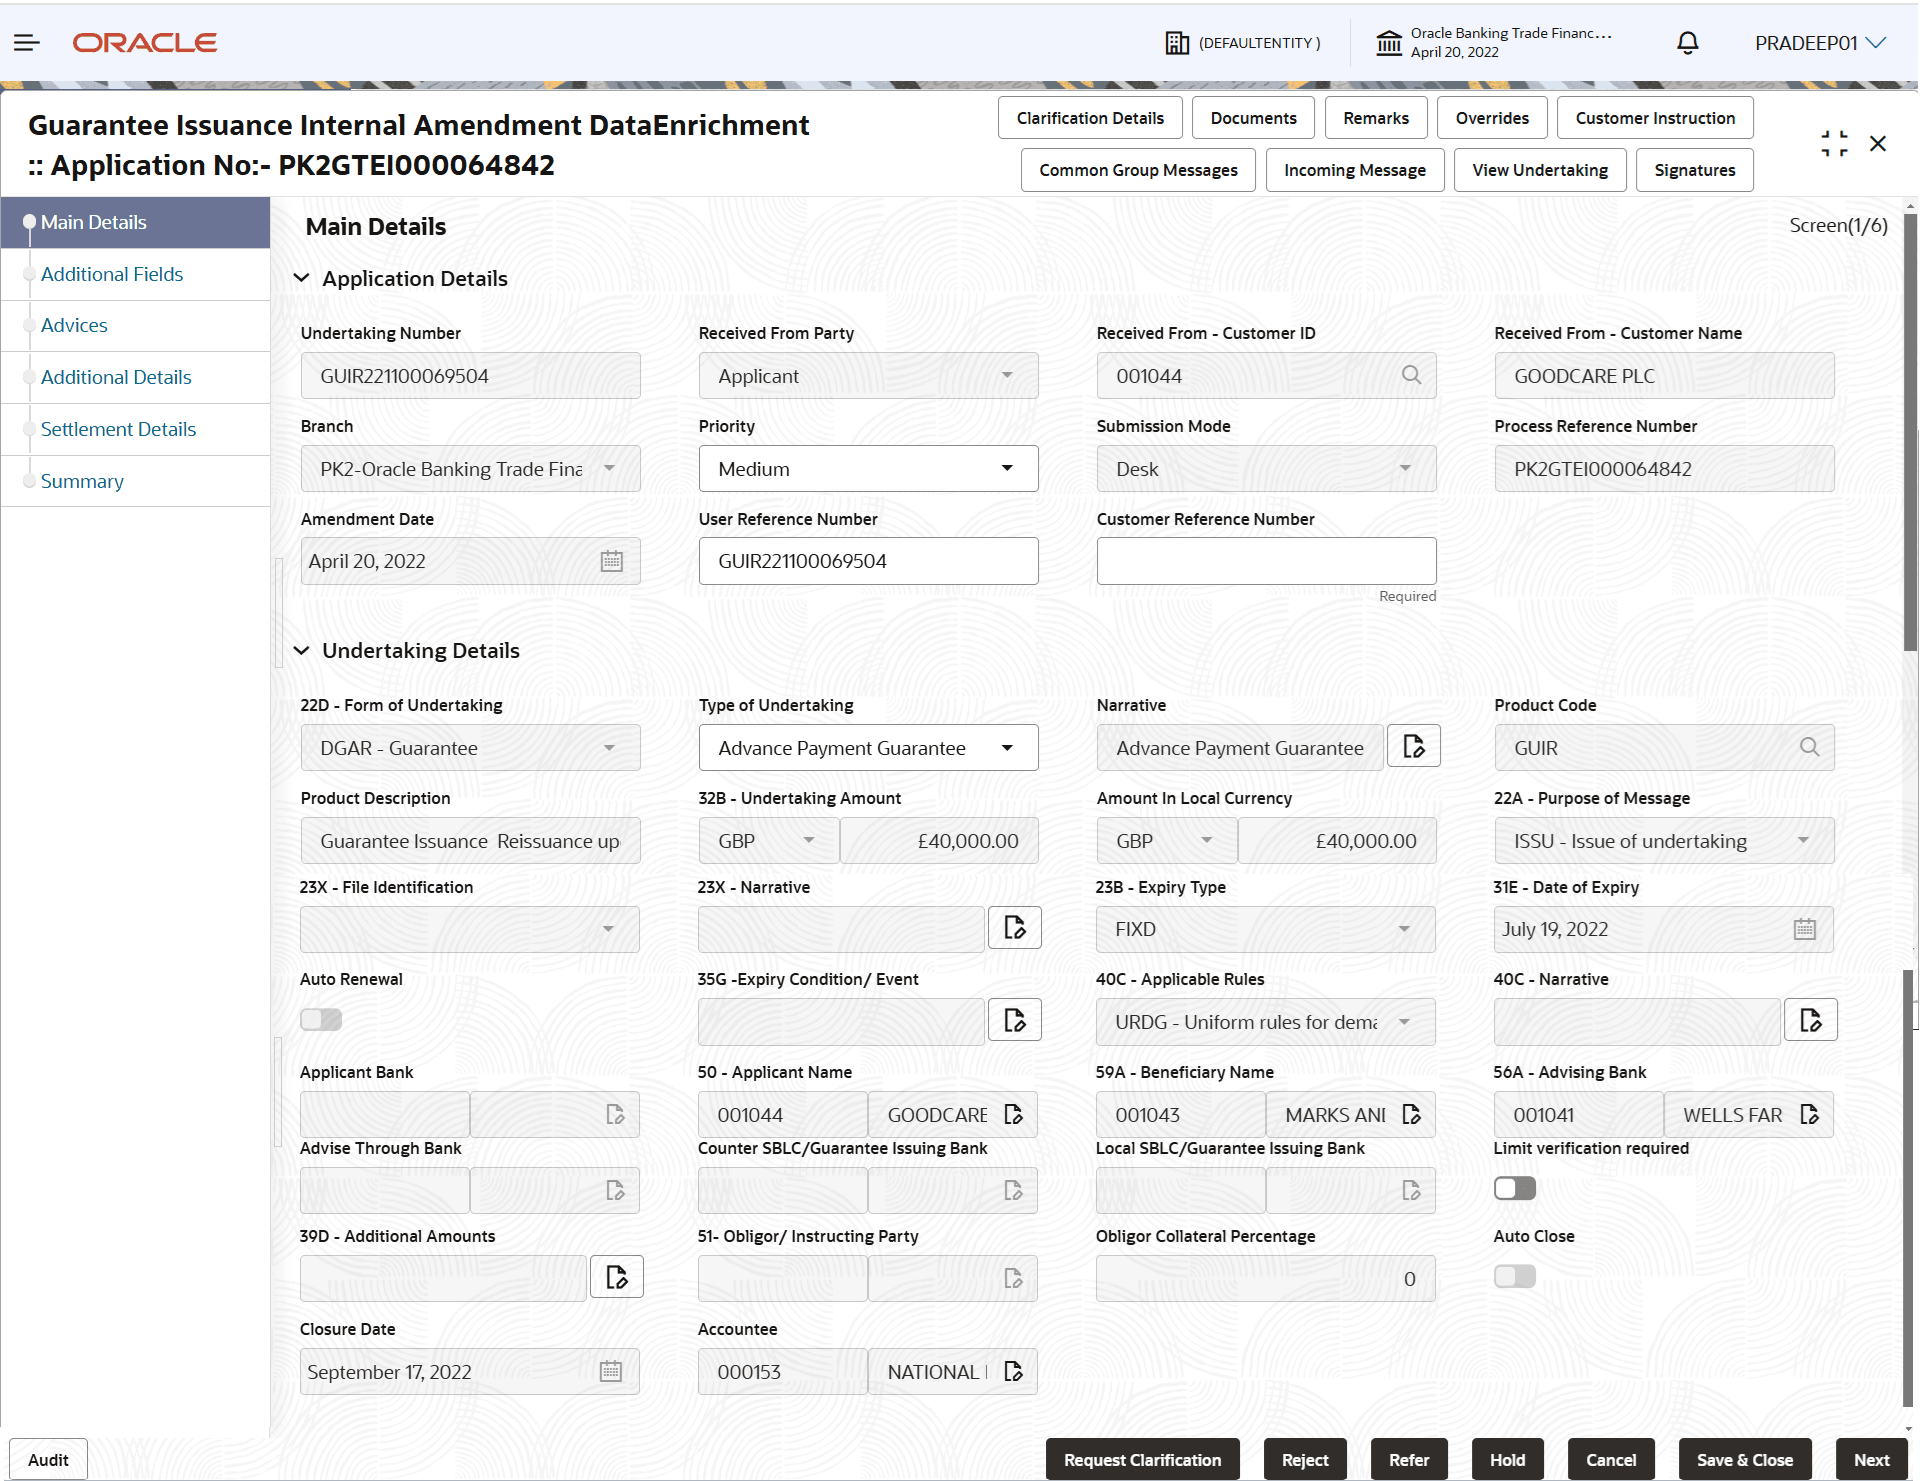The width and height of the screenshot is (1920, 1481).
Task: Open the Priority dropdown
Action: [x=867, y=468]
